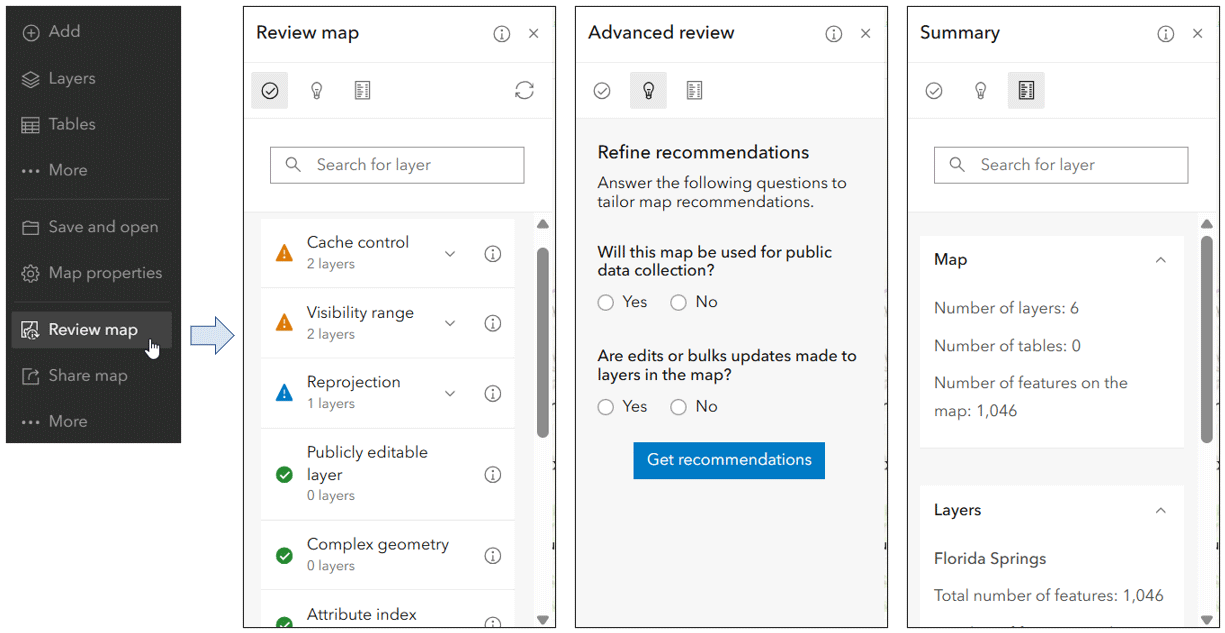Select Review map in the sidebar
This screenshot has height=633, width=1225.
[91, 329]
